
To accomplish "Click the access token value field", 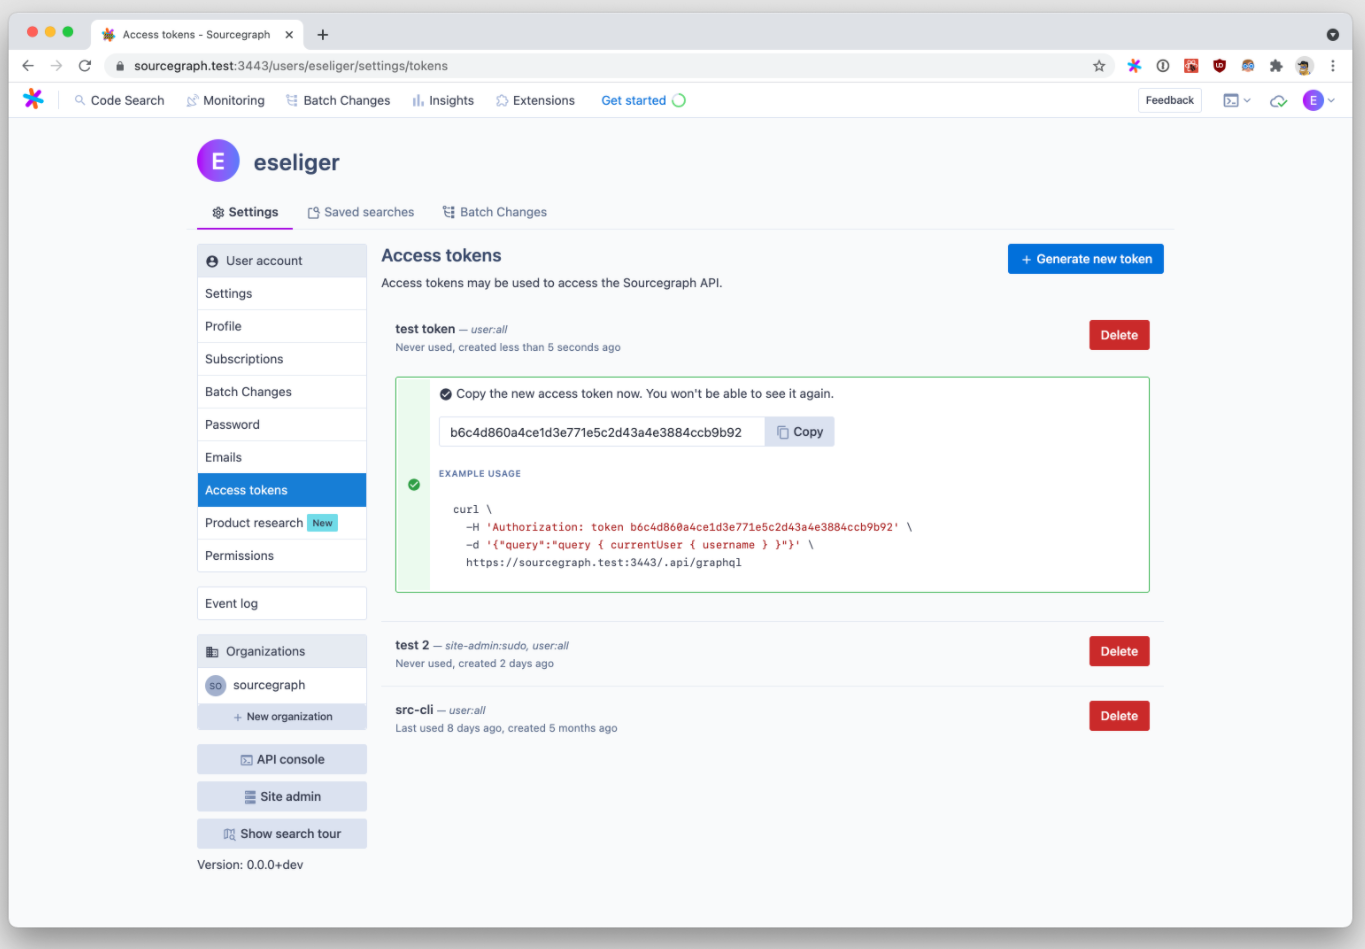I will (x=602, y=432).
